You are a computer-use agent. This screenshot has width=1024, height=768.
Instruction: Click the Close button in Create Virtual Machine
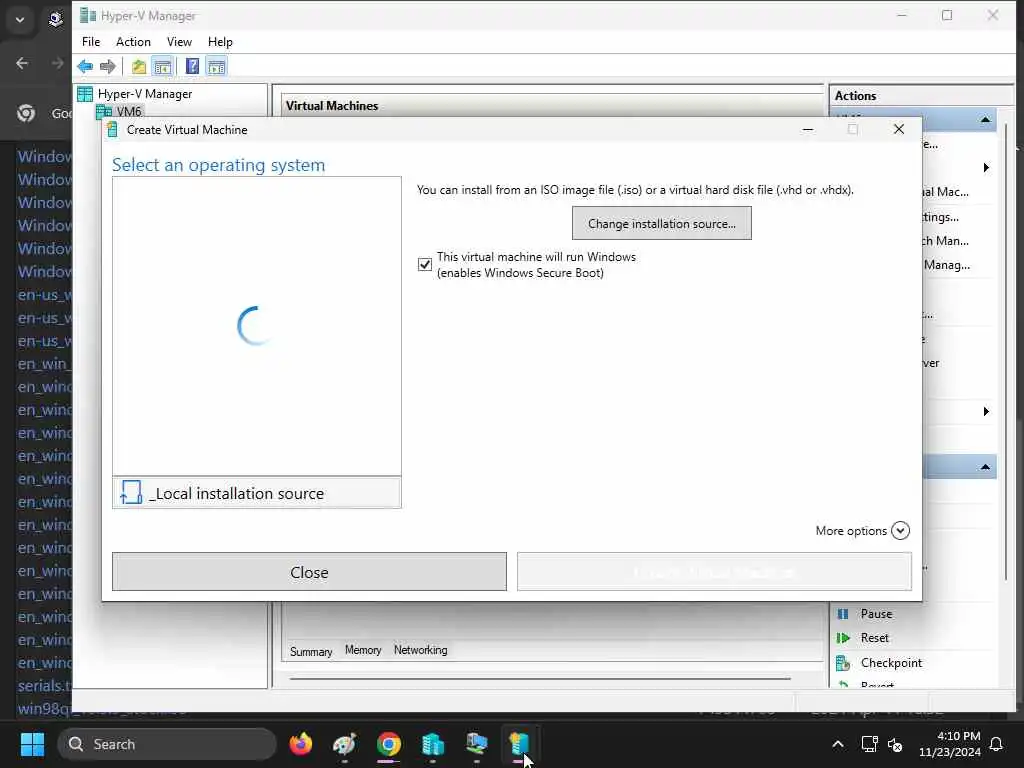tap(309, 572)
